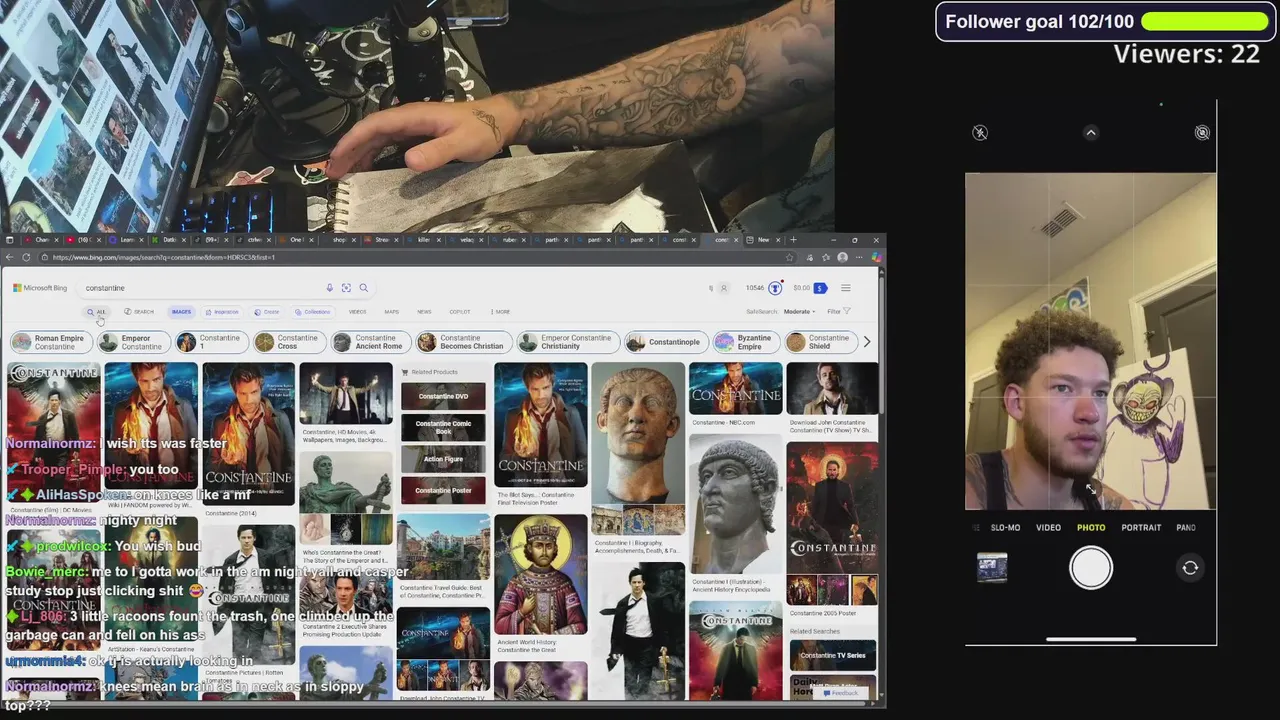Switch to the NEWS tab
Viewport: 1280px width, 720px height.
(x=424, y=312)
